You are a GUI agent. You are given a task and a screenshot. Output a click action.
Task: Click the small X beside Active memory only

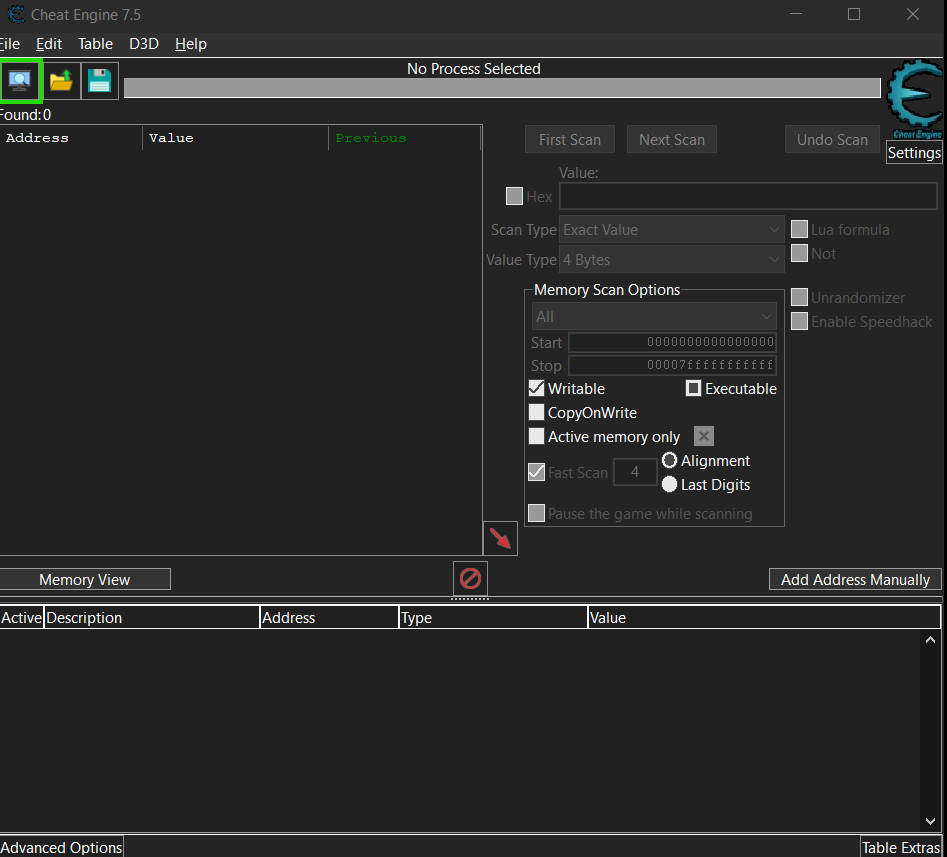pos(704,436)
